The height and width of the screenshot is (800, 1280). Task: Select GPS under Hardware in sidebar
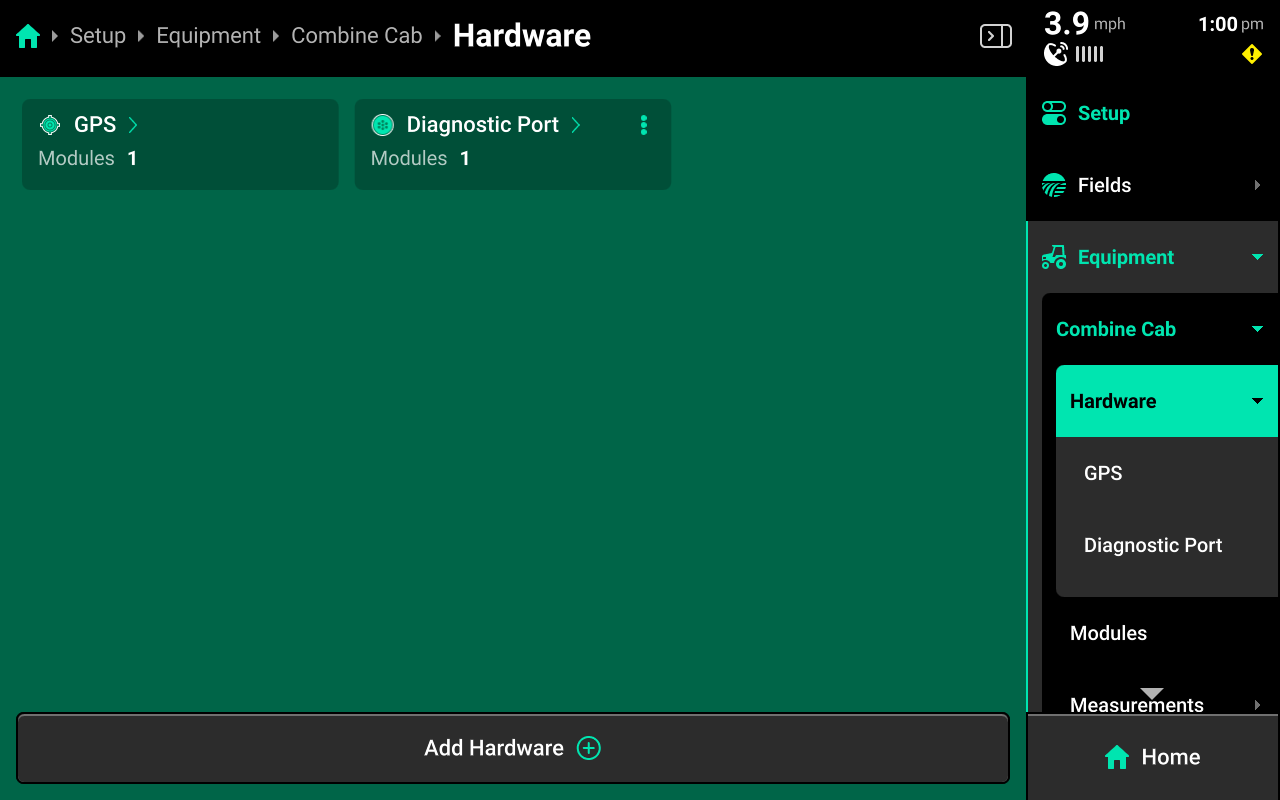coord(1103,473)
